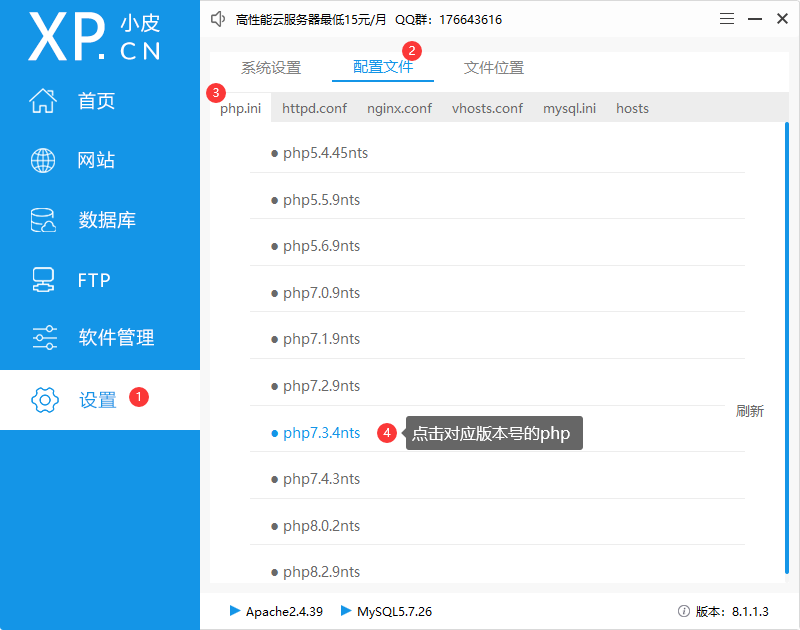Image resolution: width=800 pixels, height=630 pixels.
Task: Click the database icon in the sidebar
Action: pyautogui.click(x=43, y=220)
